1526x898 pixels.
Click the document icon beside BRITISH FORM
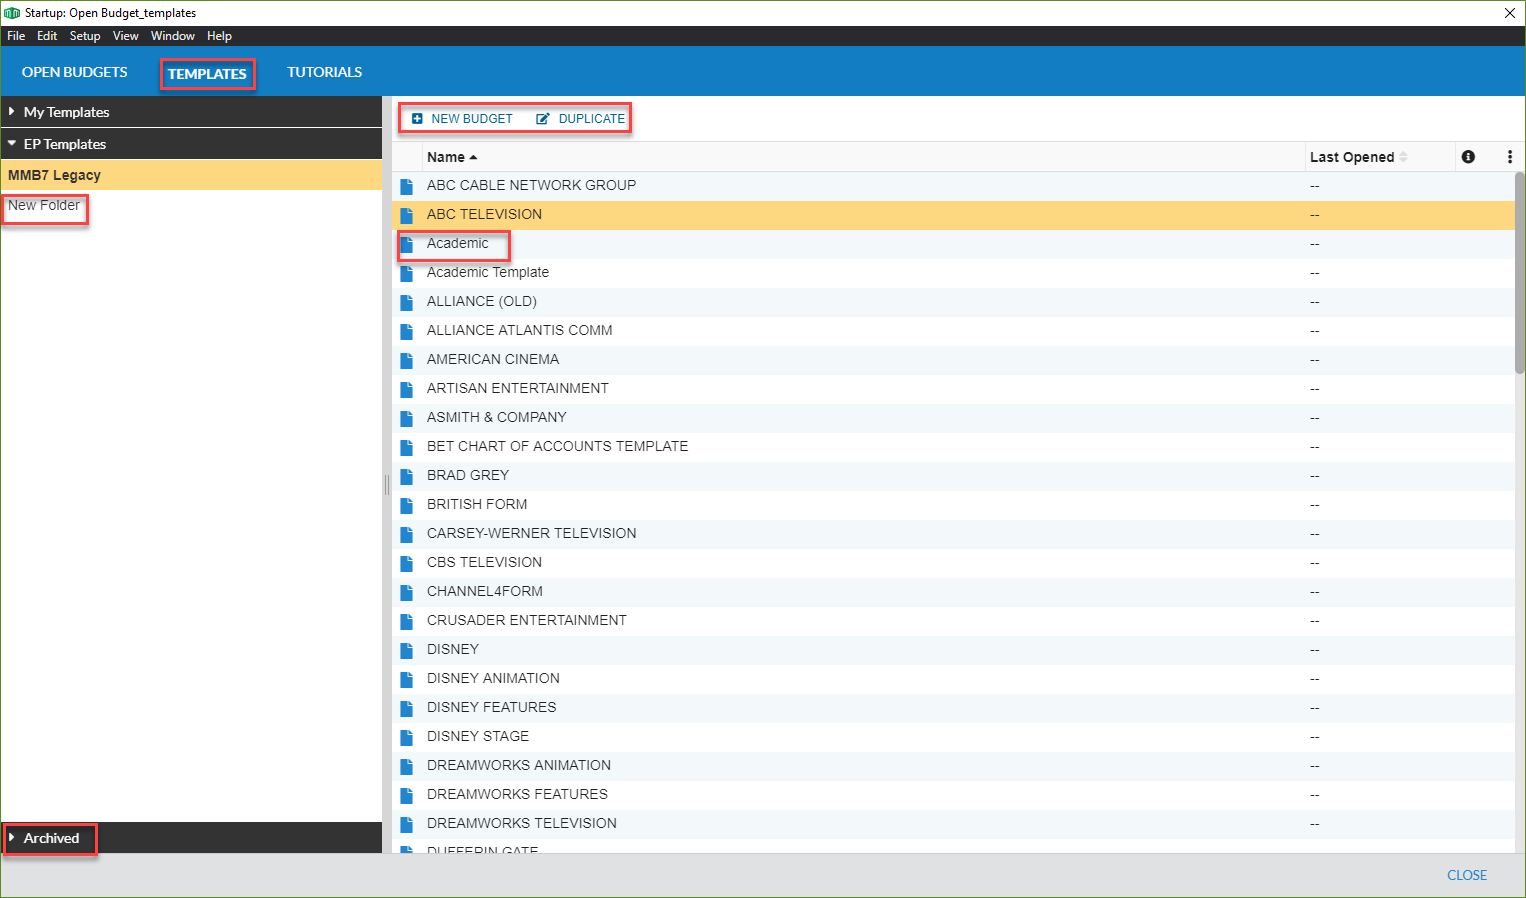pyautogui.click(x=407, y=505)
